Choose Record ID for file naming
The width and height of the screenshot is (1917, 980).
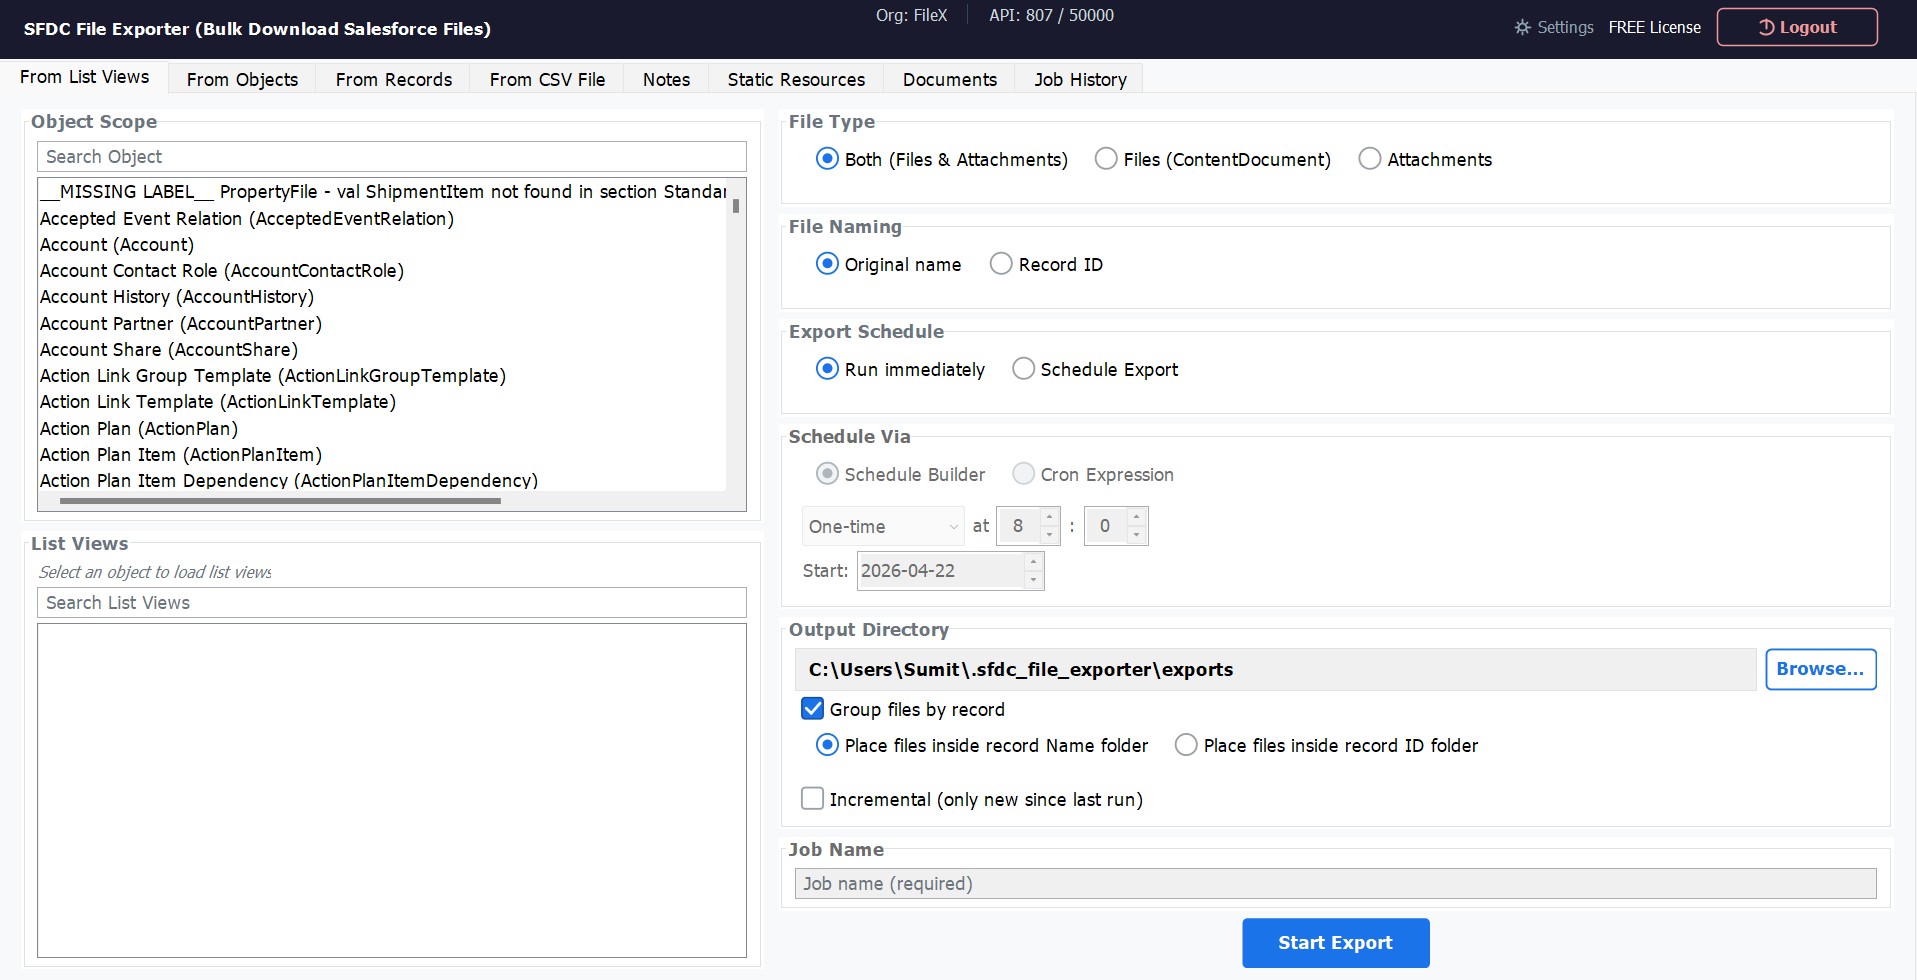click(x=1001, y=263)
